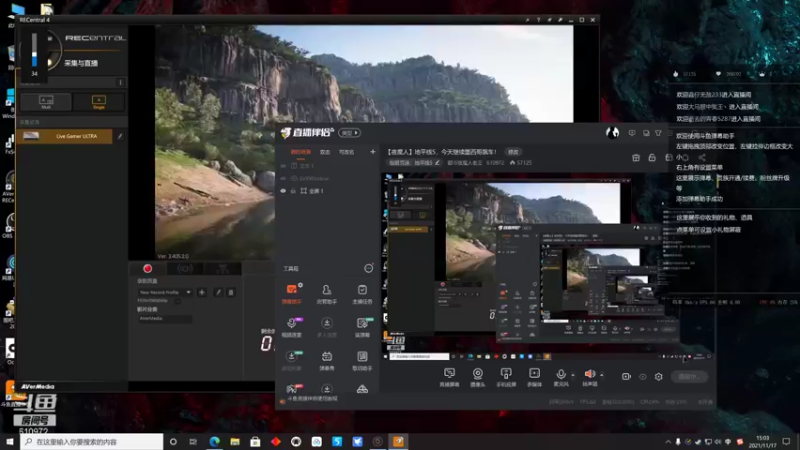
Task: Open RECentral three-dot options menu
Action: coord(120,82)
